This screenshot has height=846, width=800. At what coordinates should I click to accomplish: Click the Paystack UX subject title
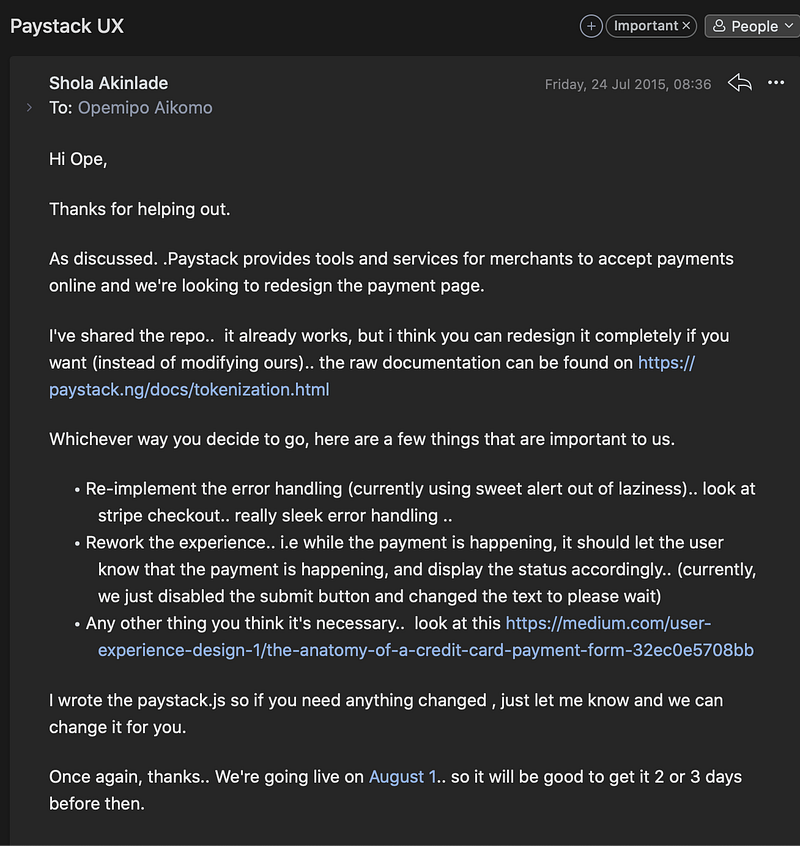pos(67,26)
